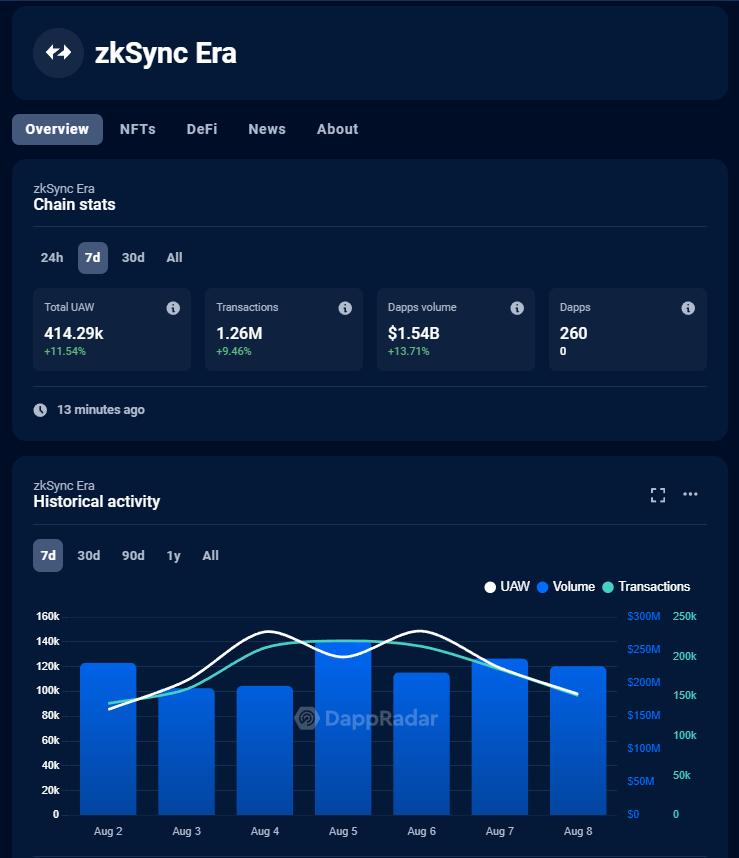Viewport: 739px width, 858px height.
Task: Click the Aug 7 volume bar
Action: [x=500, y=737]
